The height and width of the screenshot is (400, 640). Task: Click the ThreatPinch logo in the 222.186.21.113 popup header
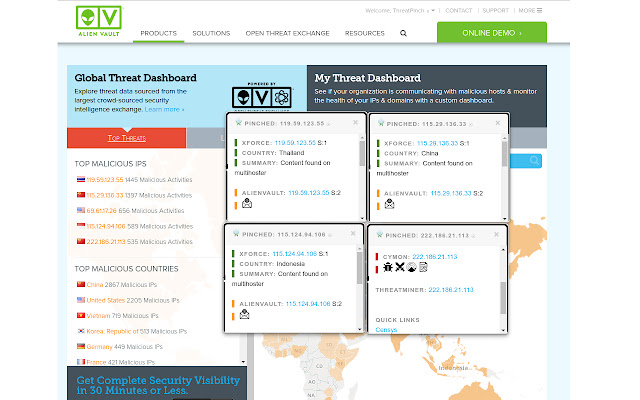[x=380, y=234]
